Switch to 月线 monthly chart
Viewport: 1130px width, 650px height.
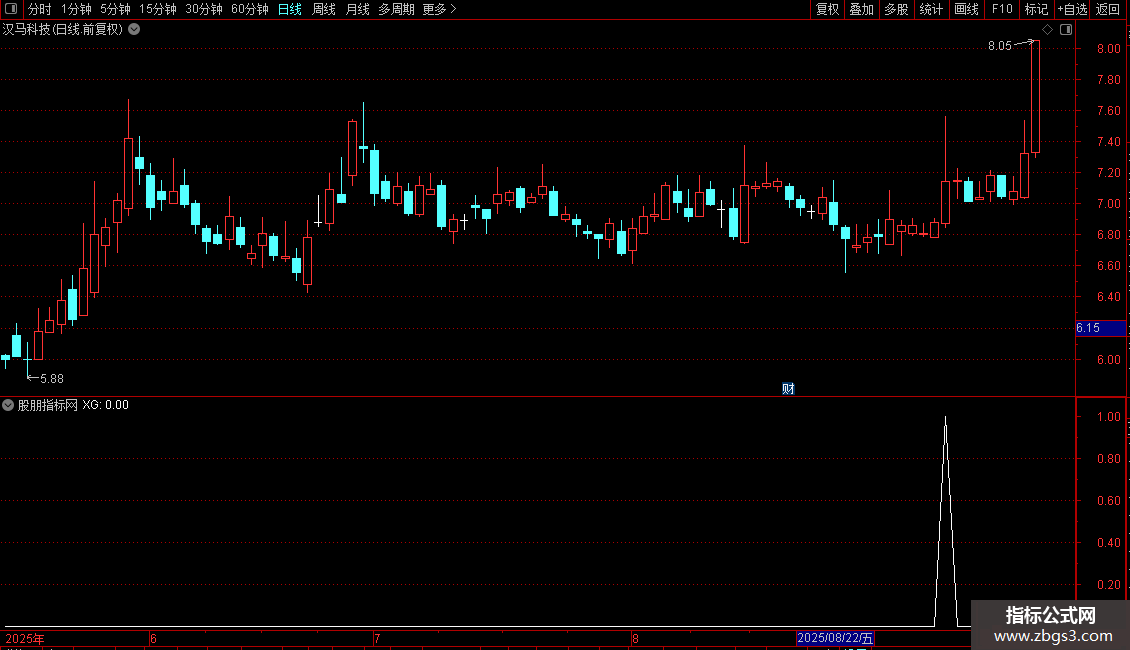(357, 9)
